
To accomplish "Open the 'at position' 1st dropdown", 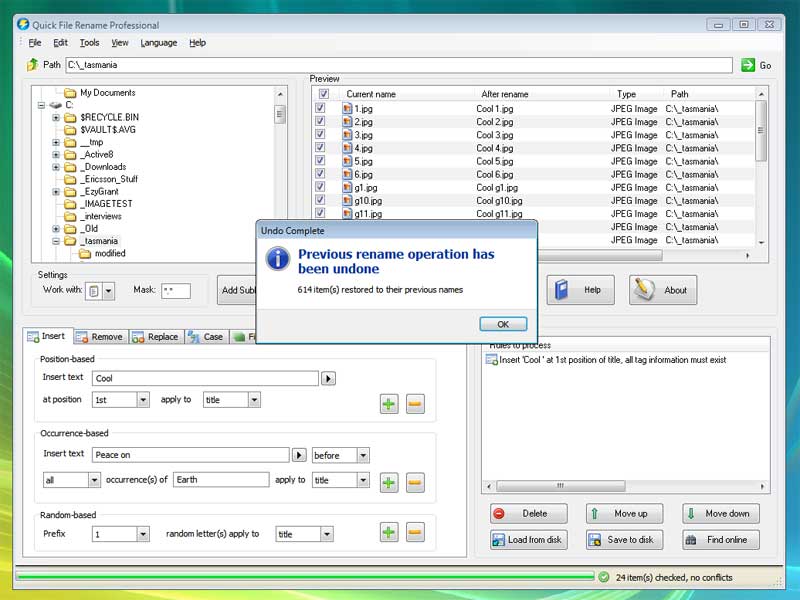I will pyautogui.click(x=120, y=400).
